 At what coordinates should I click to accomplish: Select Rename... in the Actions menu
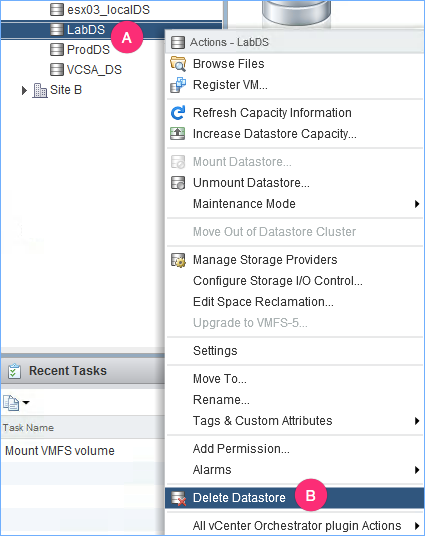[221, 400]
